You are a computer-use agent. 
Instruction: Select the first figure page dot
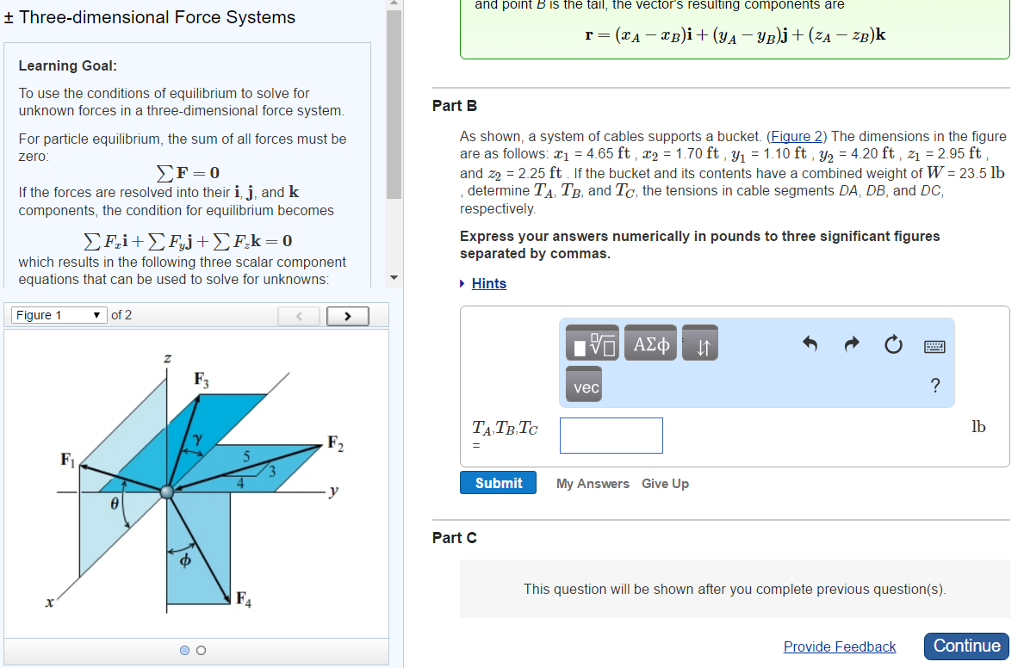point(184,650)
